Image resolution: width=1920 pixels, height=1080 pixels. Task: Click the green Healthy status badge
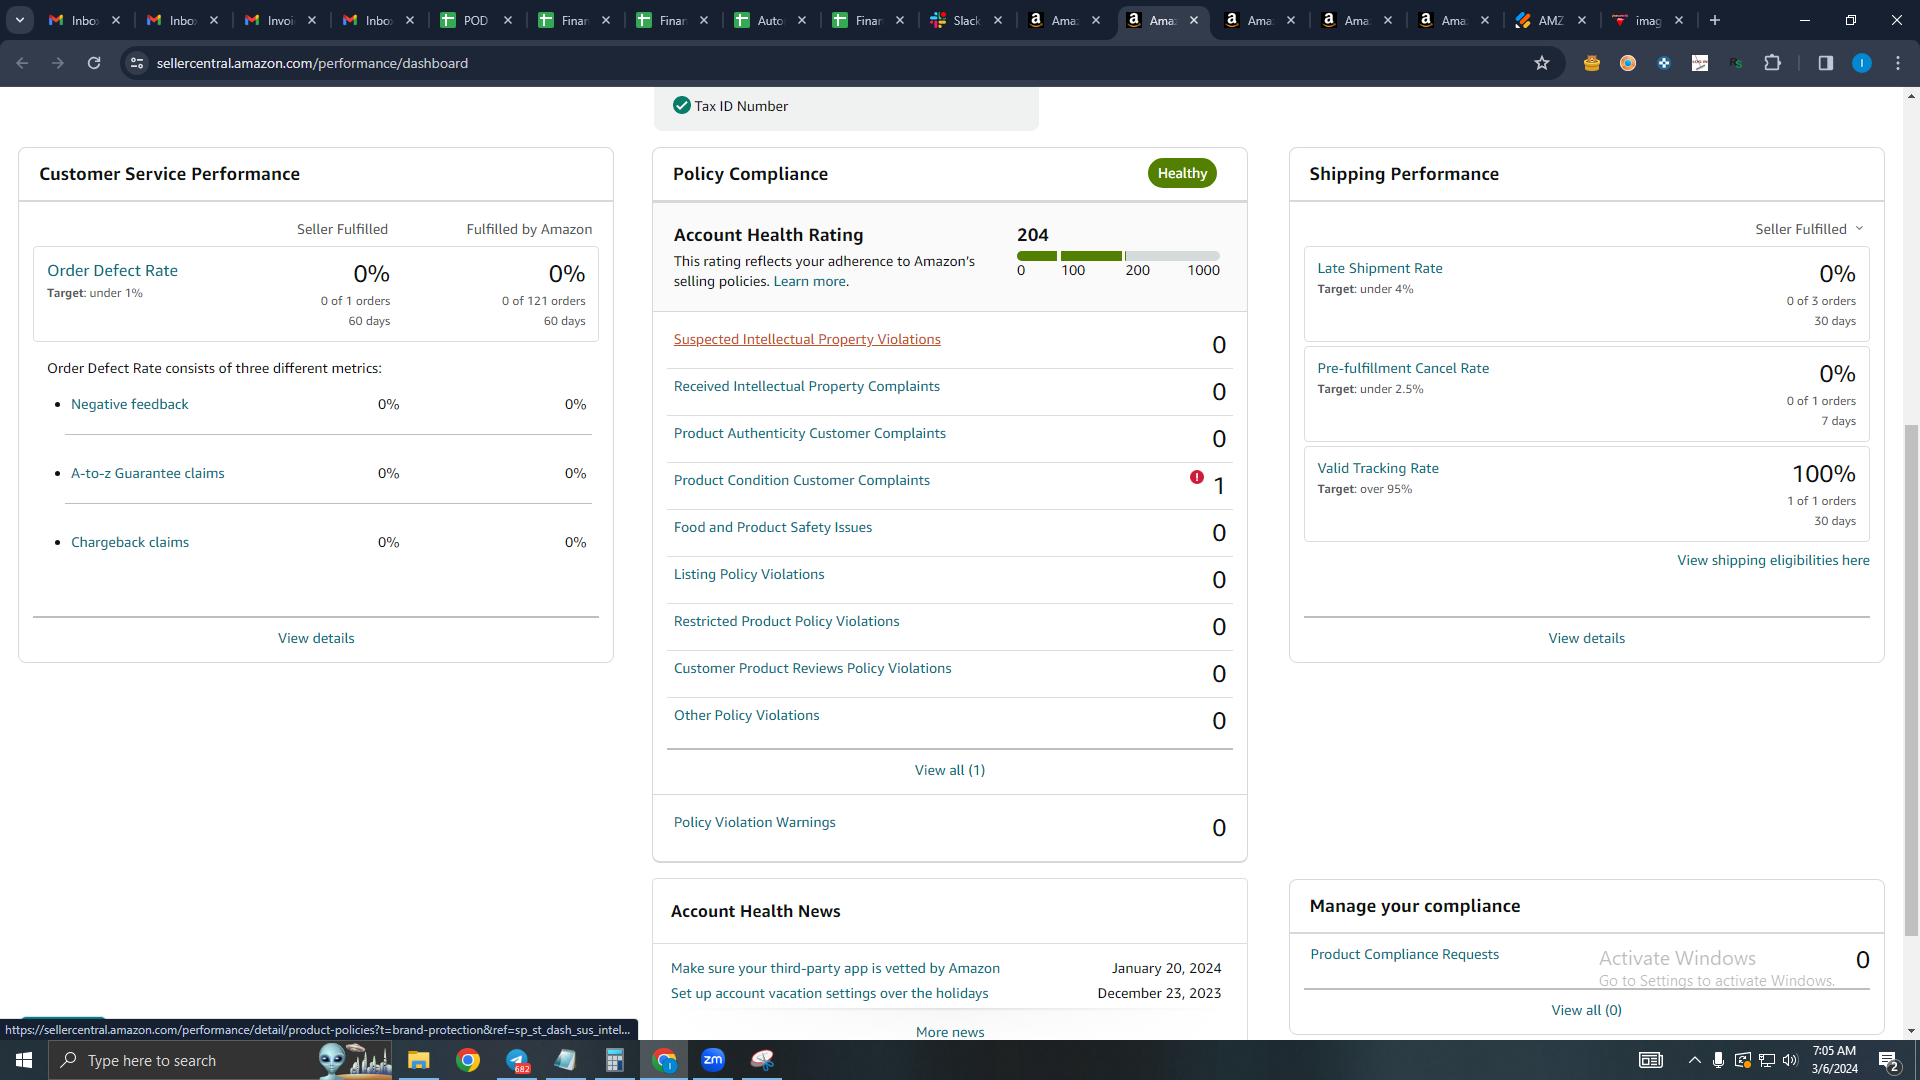point(1182,173)
